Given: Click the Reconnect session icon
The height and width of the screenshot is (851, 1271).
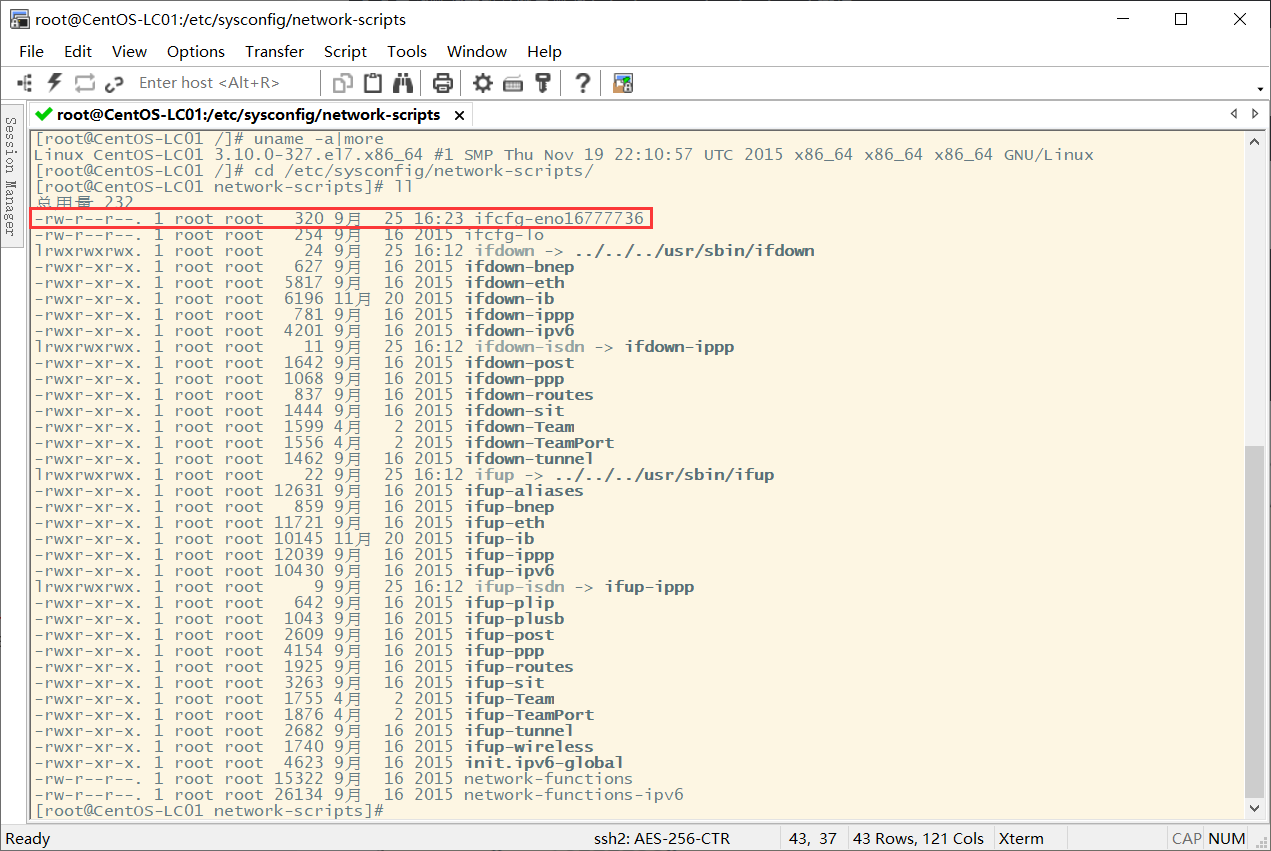Looking at the screenshot, I should pyautogui.click(x=84, y=83).
